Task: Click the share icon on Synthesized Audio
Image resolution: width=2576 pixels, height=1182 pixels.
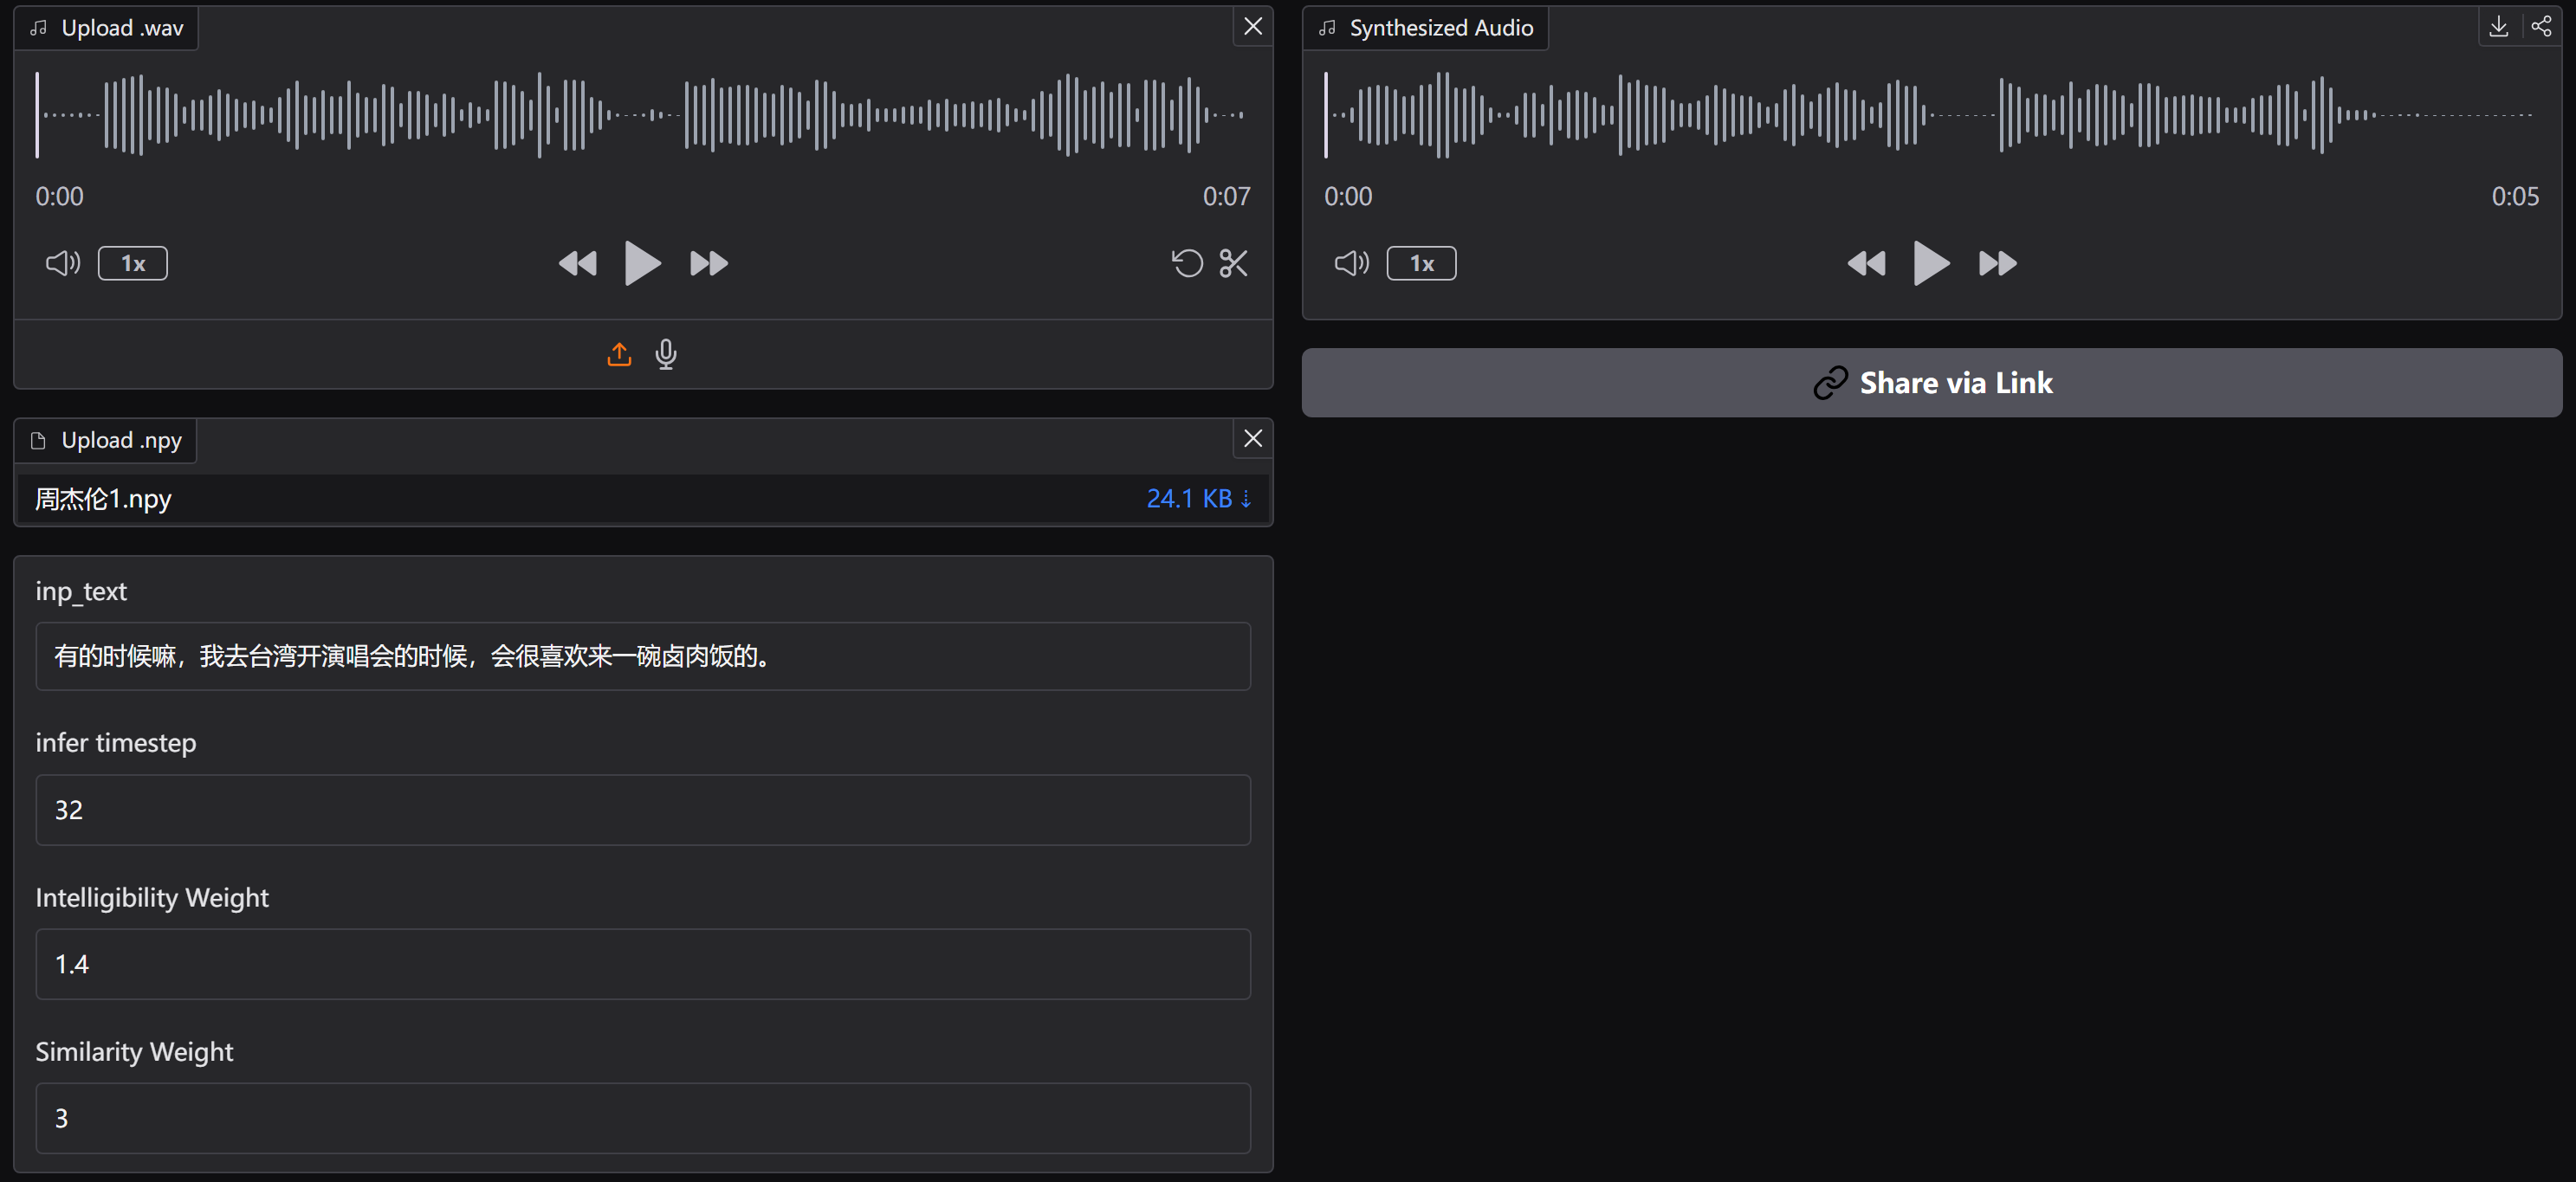Action: (2541, 26)
